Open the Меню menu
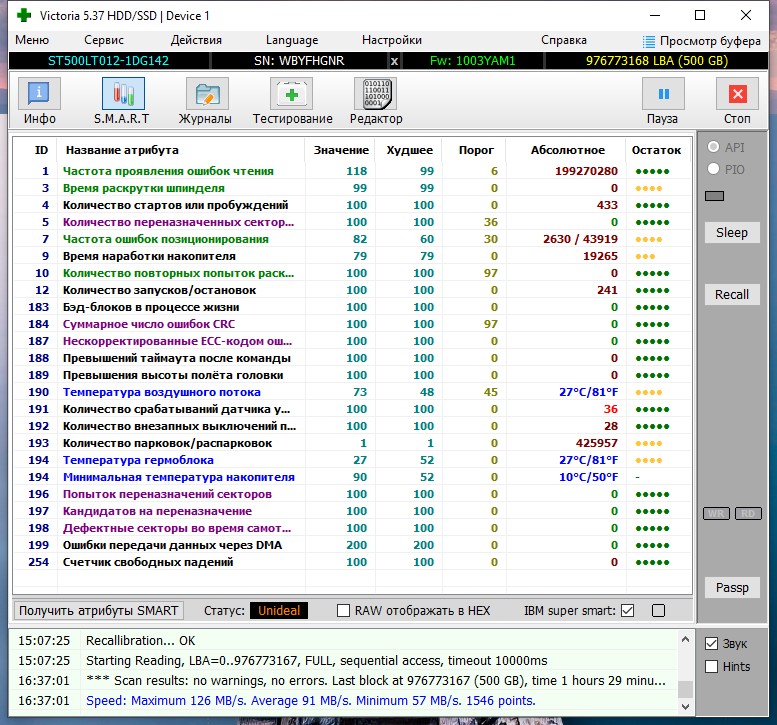777x725 pixels. (32, 40)
